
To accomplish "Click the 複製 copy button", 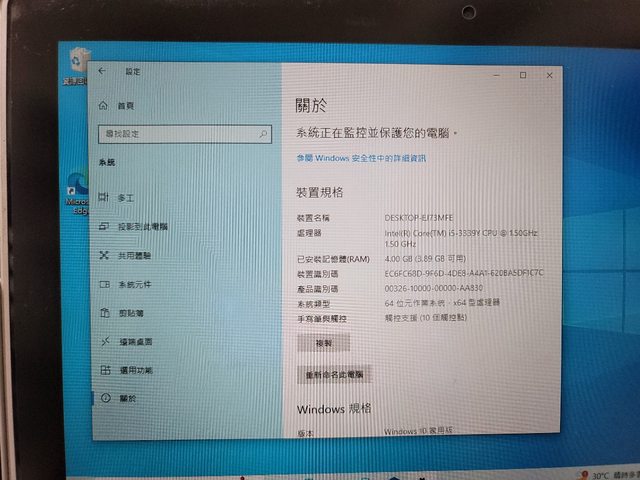I will coord(323,343).
